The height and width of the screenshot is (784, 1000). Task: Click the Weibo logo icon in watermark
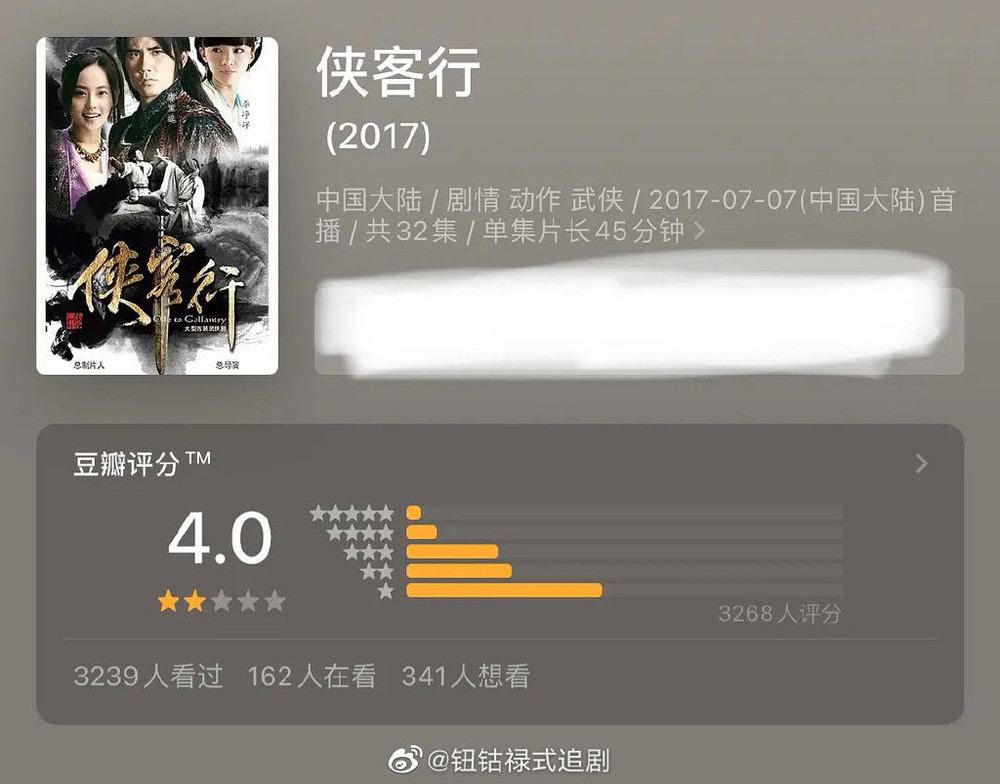(405, 760)
